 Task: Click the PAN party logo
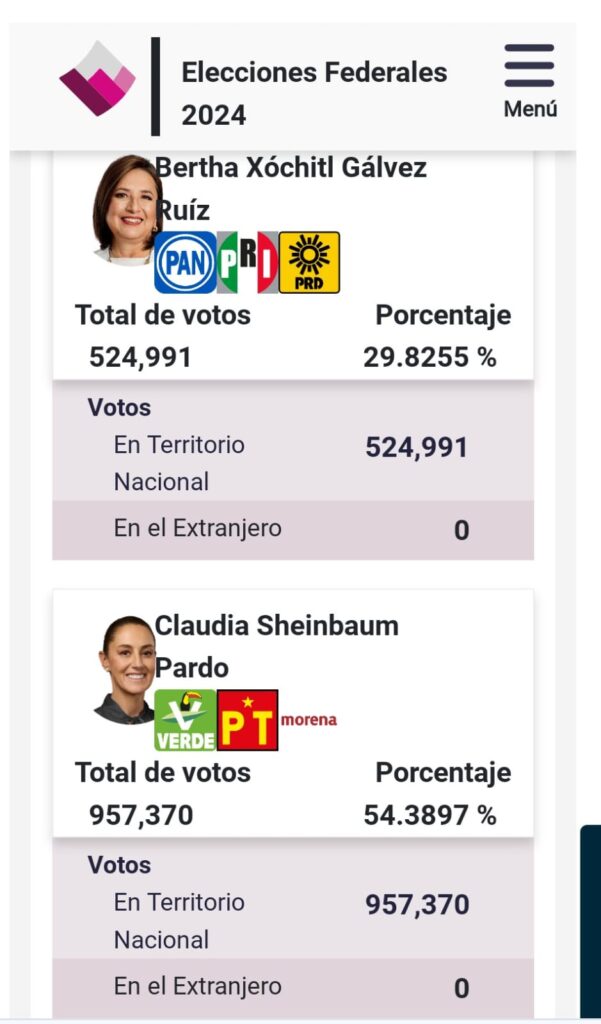[185, 262]
